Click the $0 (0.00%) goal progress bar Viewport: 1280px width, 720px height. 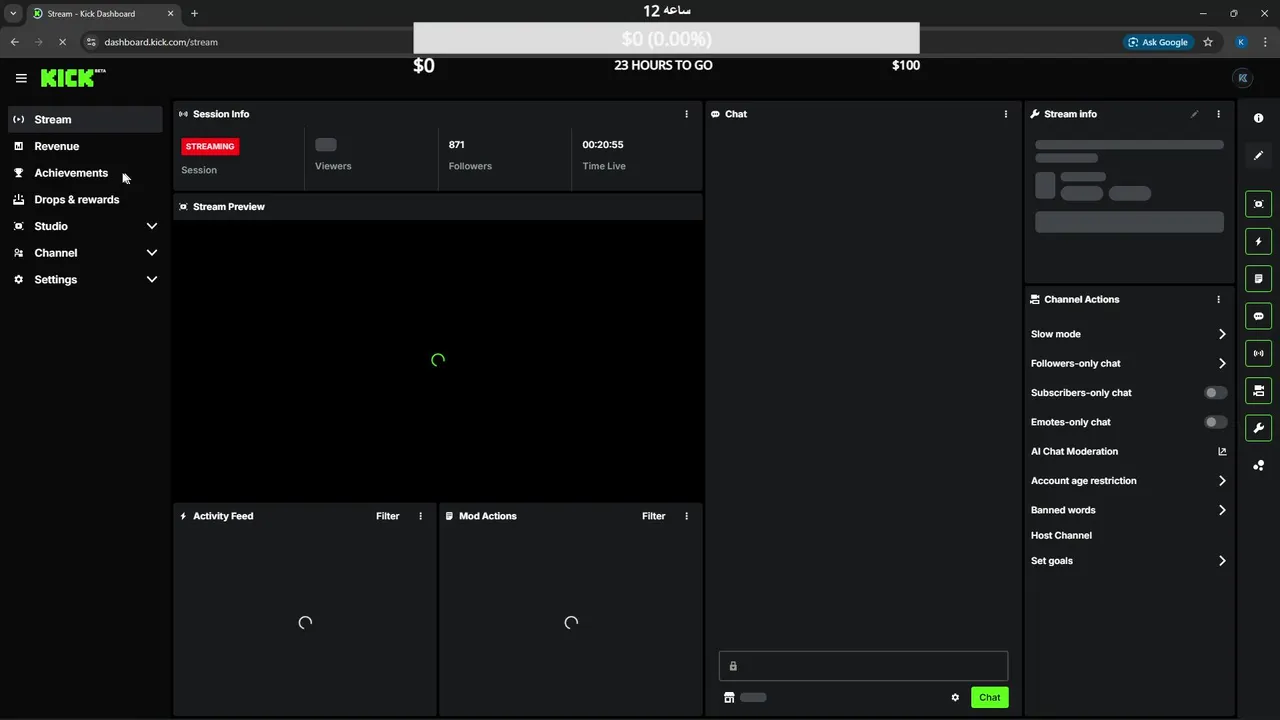click(x=666, y=38)
